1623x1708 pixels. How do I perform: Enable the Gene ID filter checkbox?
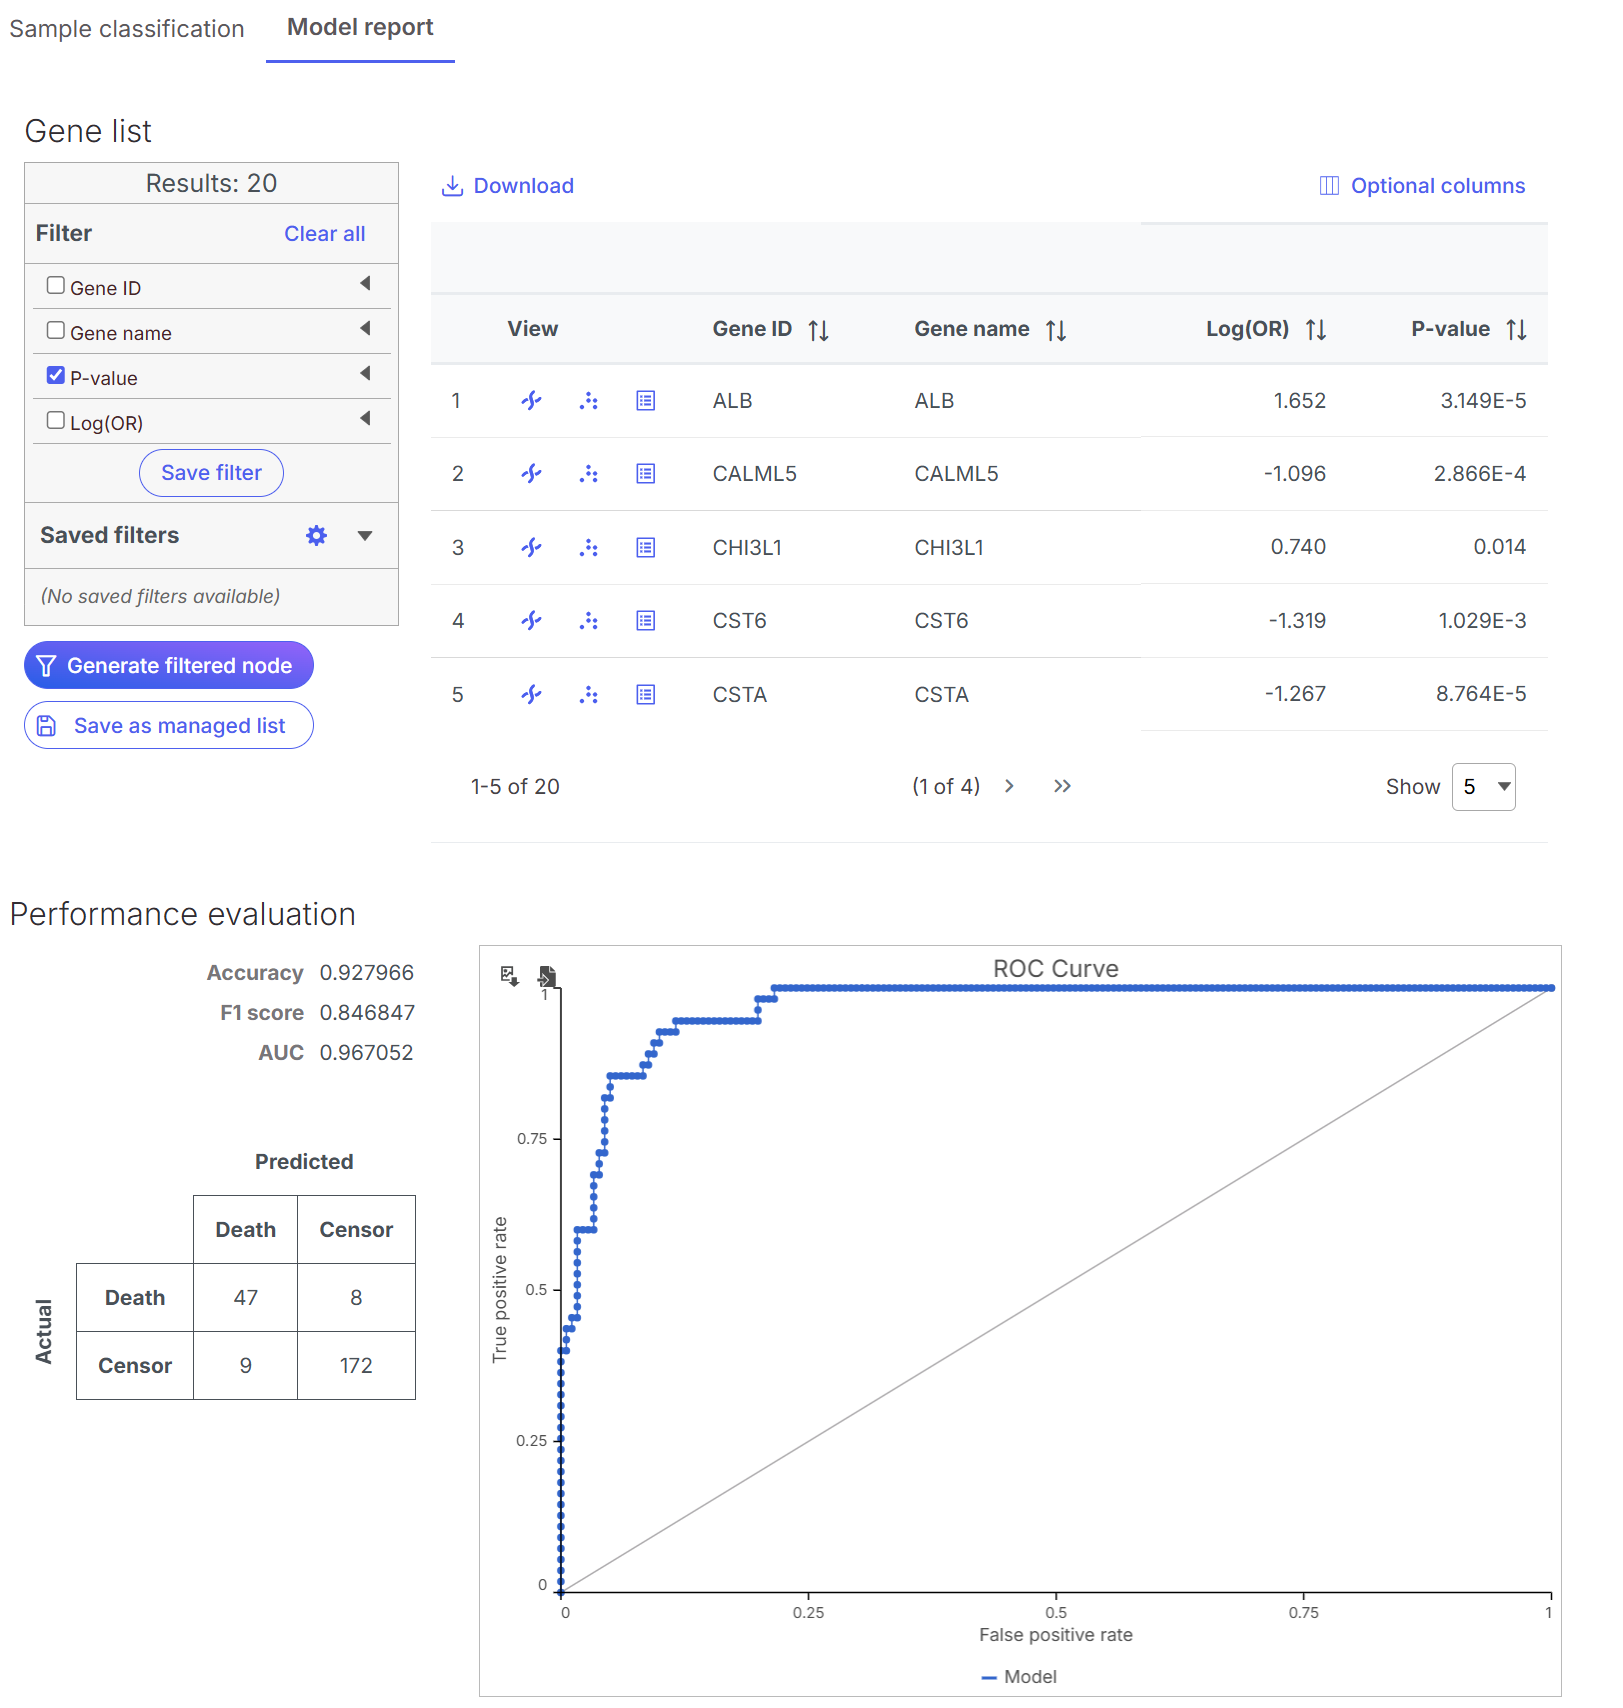click(x=56, y=286)
